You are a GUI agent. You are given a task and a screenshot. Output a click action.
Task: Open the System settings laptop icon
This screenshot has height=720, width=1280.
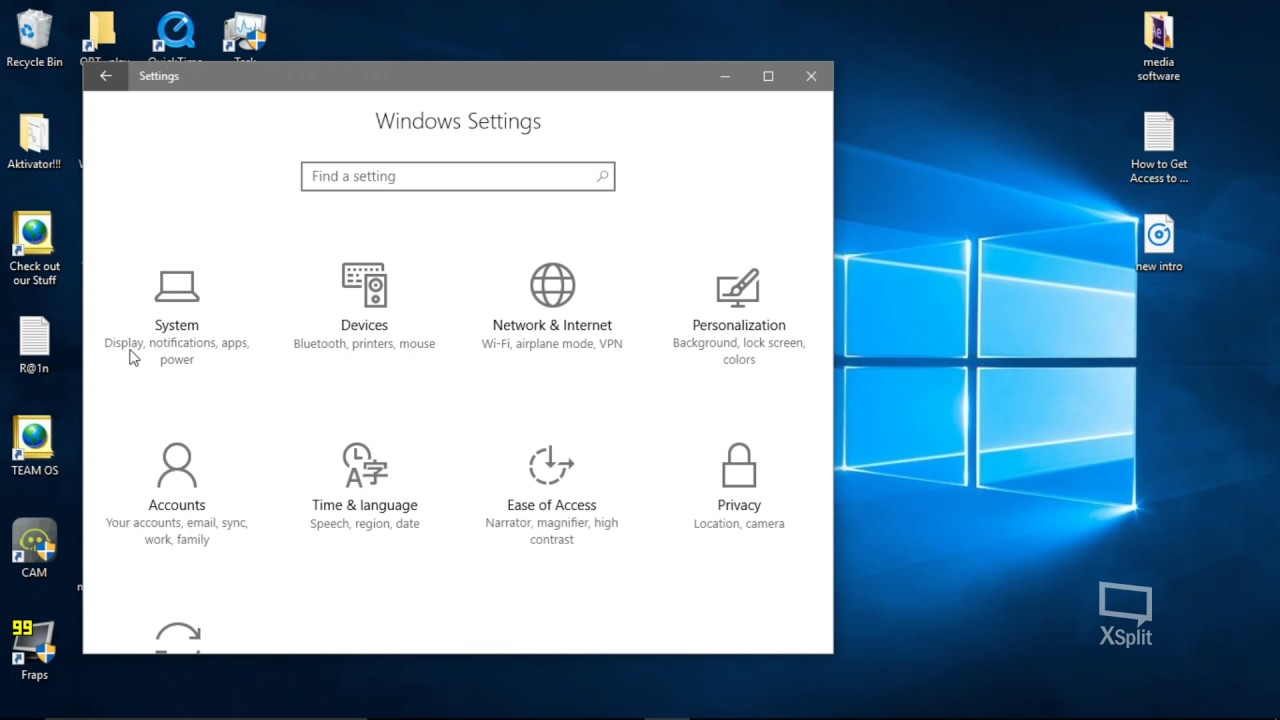pyautogui.click(x=177, y=286)
